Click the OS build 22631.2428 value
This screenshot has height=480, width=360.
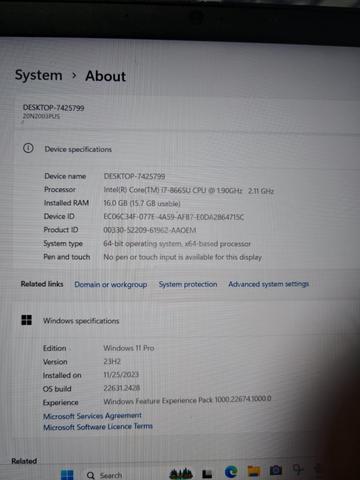coord(122,388)
